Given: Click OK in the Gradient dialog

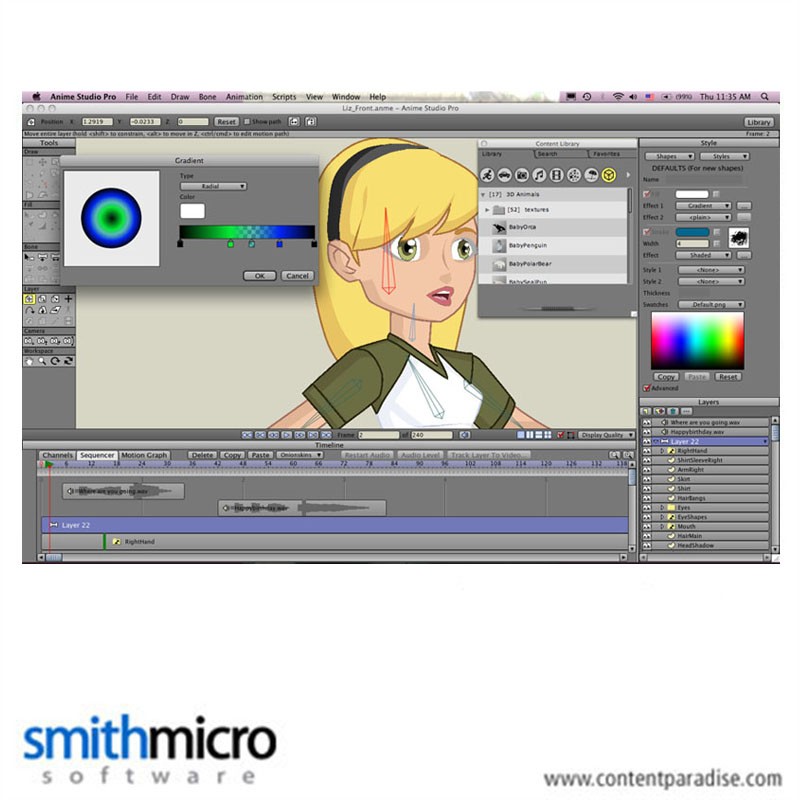Looking at the screenshot, I should click(x=260, y=276).
